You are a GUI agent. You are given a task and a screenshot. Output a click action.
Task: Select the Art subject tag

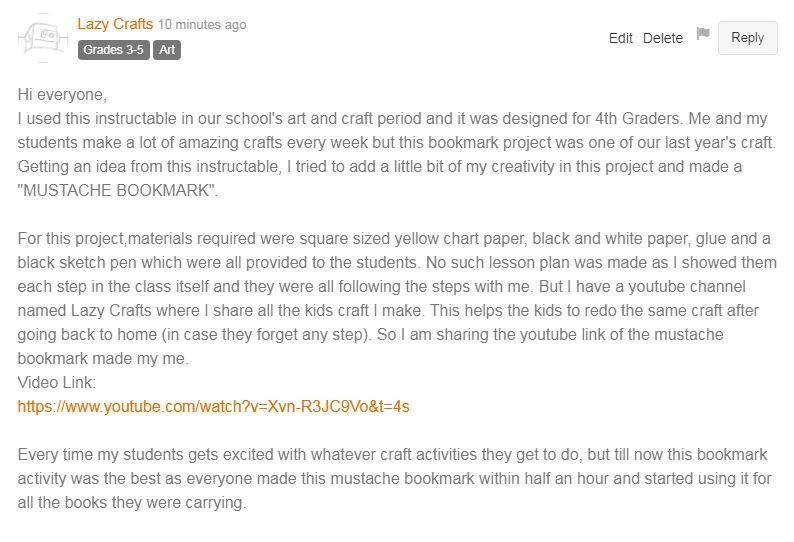pyautogui.click(x=168, y=49)
